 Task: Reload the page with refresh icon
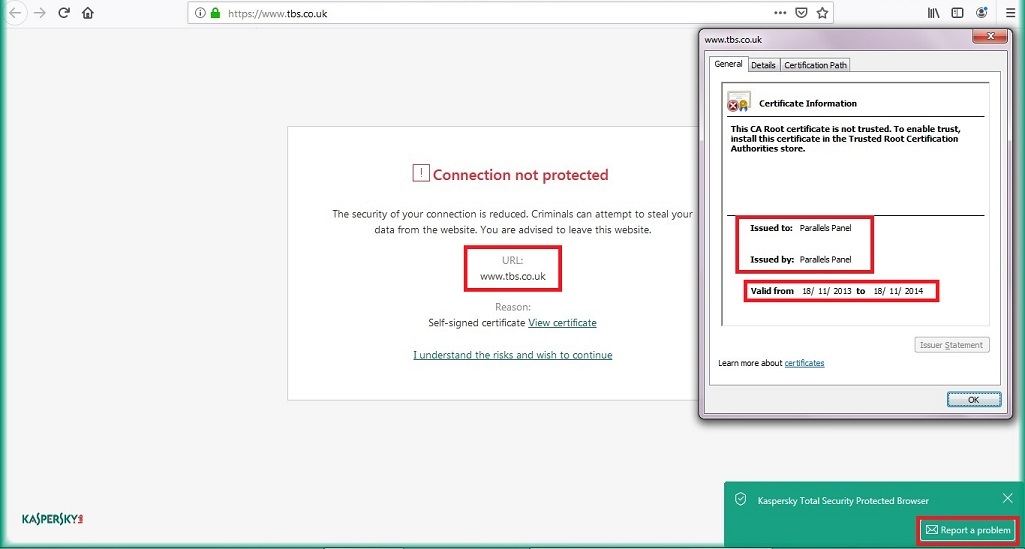tap(64, 13)
